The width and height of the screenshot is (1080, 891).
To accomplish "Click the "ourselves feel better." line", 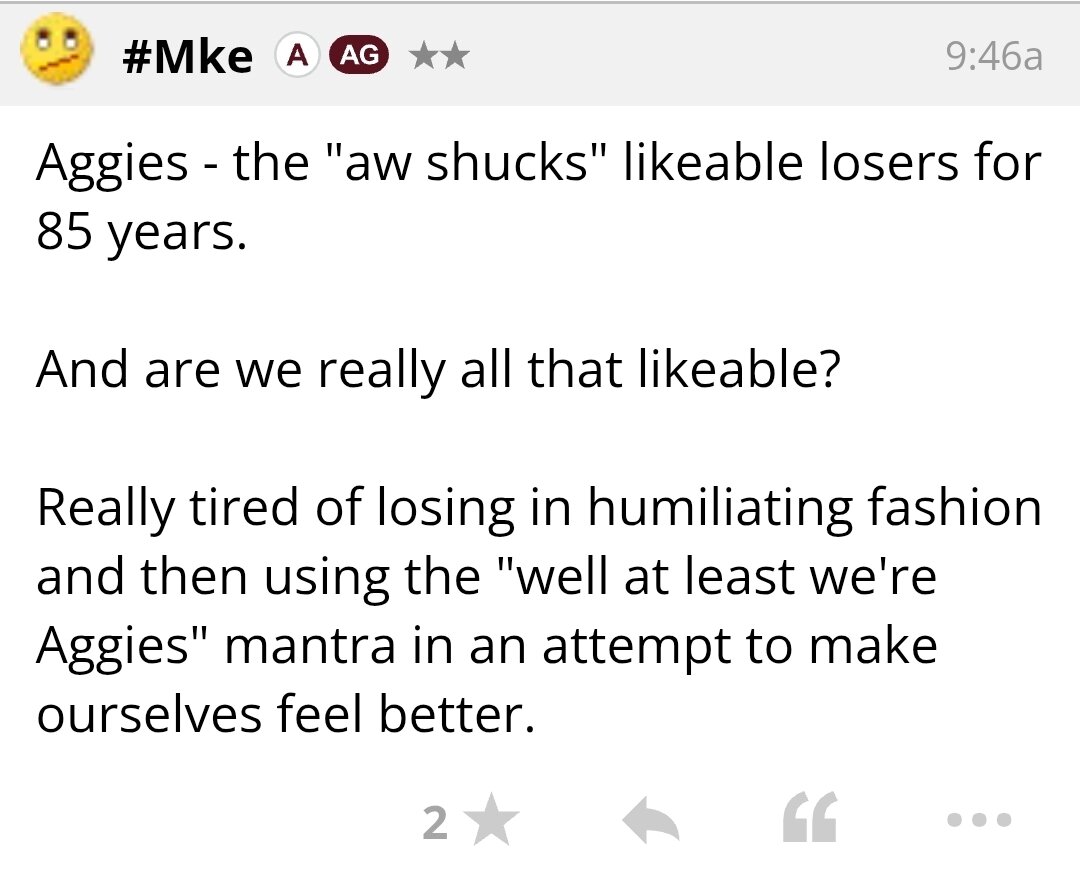I will pyautogui.click(x=281, y=713).
